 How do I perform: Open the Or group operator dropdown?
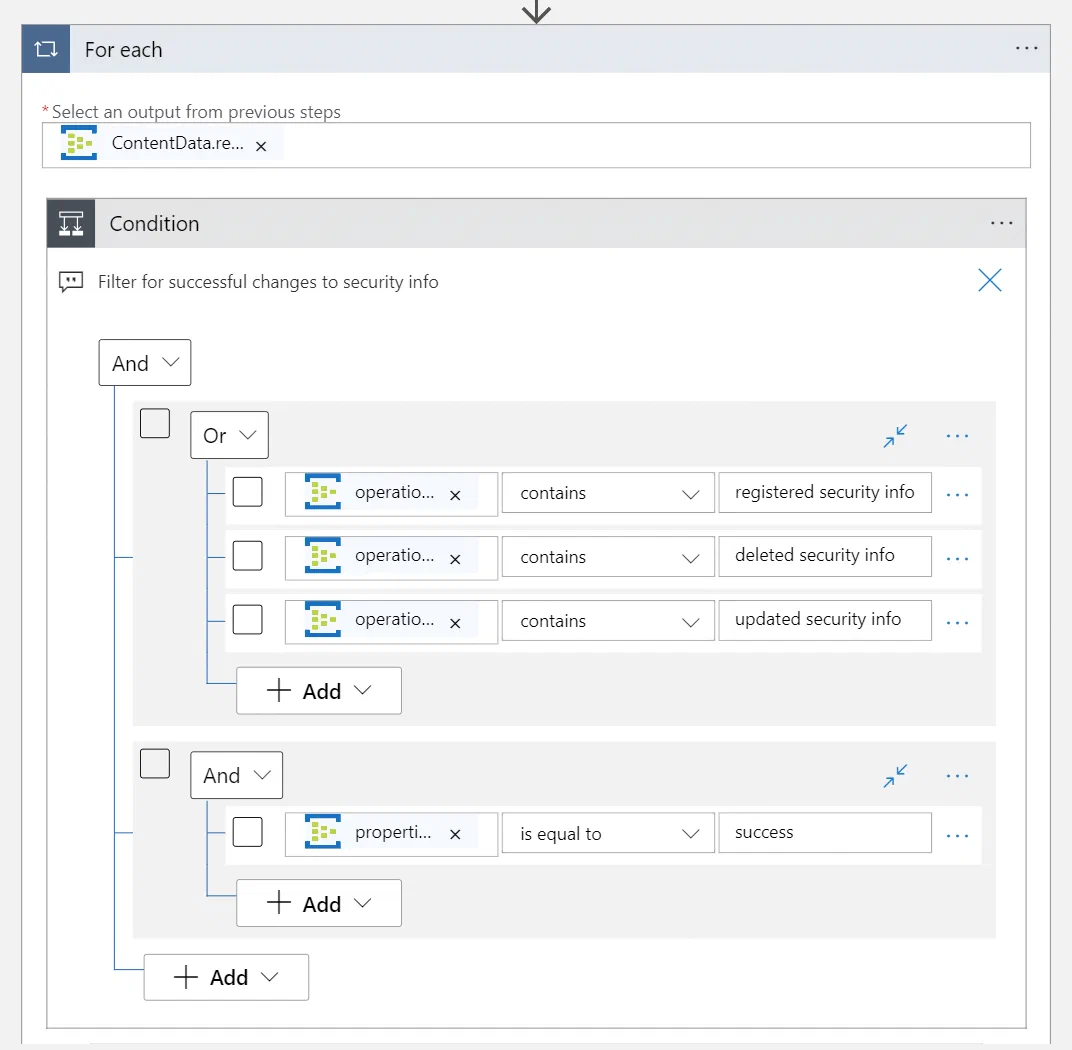pyautogui.click(x=229, y=435)
